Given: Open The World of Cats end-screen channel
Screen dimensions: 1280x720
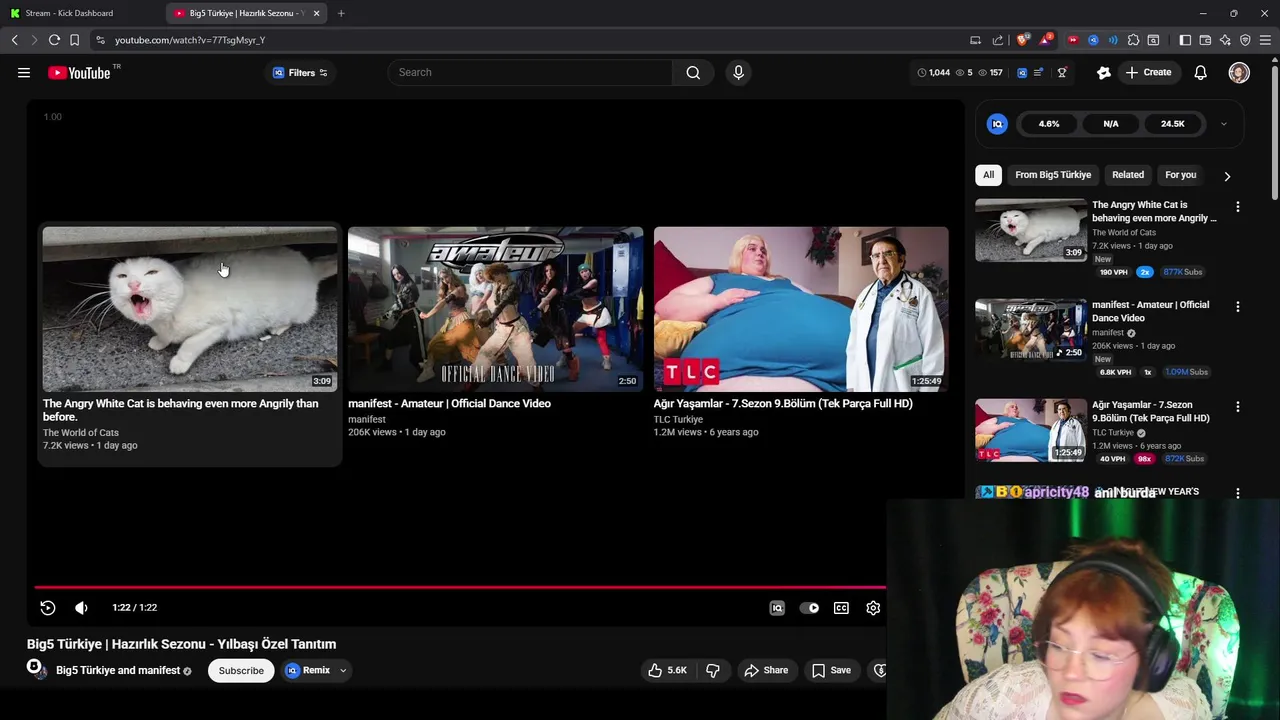Looking at the screenshot, I should [81, 433].
